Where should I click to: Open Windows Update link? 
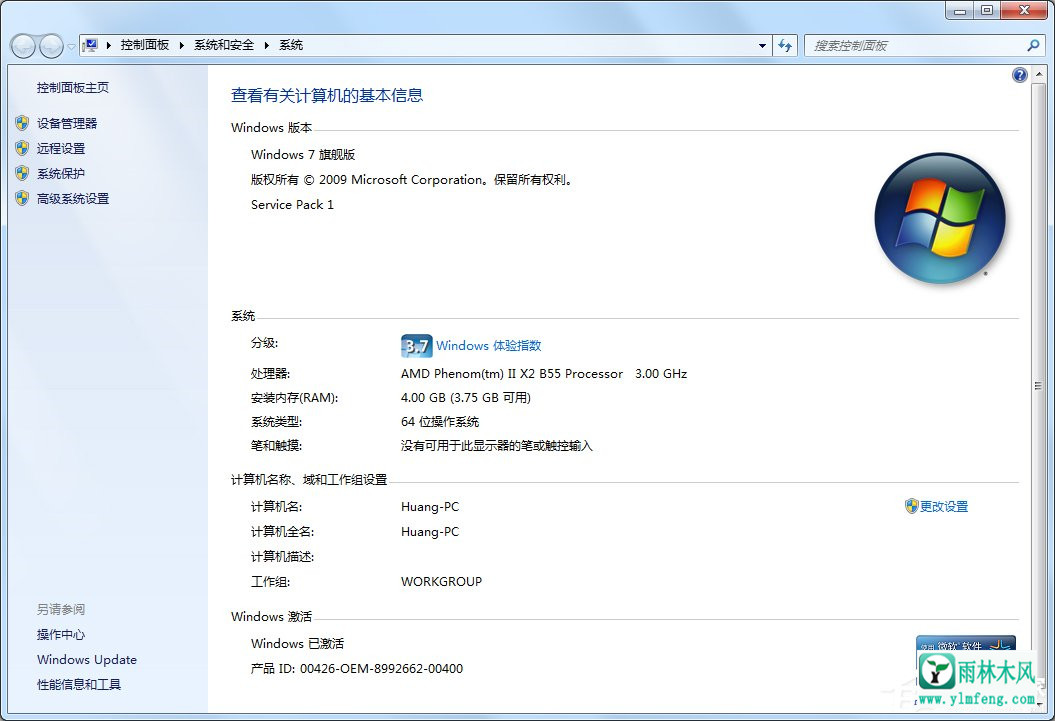point(87,660)
